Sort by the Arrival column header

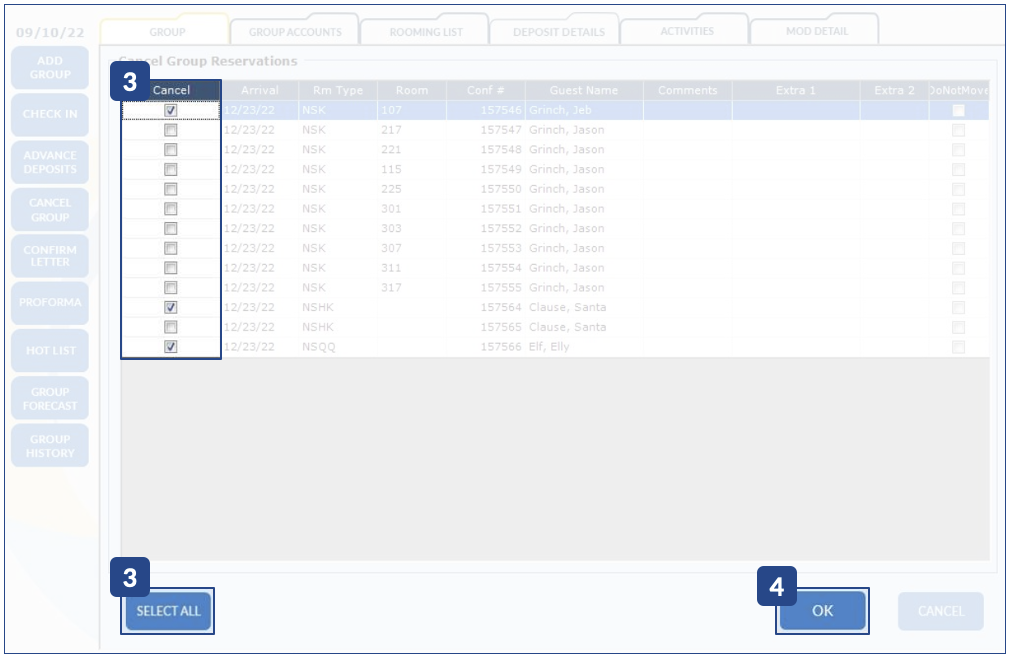pos(259,90)
